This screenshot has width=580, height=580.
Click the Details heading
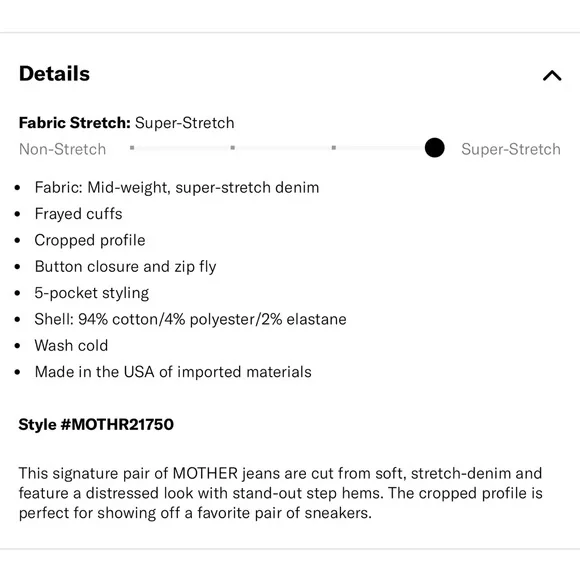54,74
